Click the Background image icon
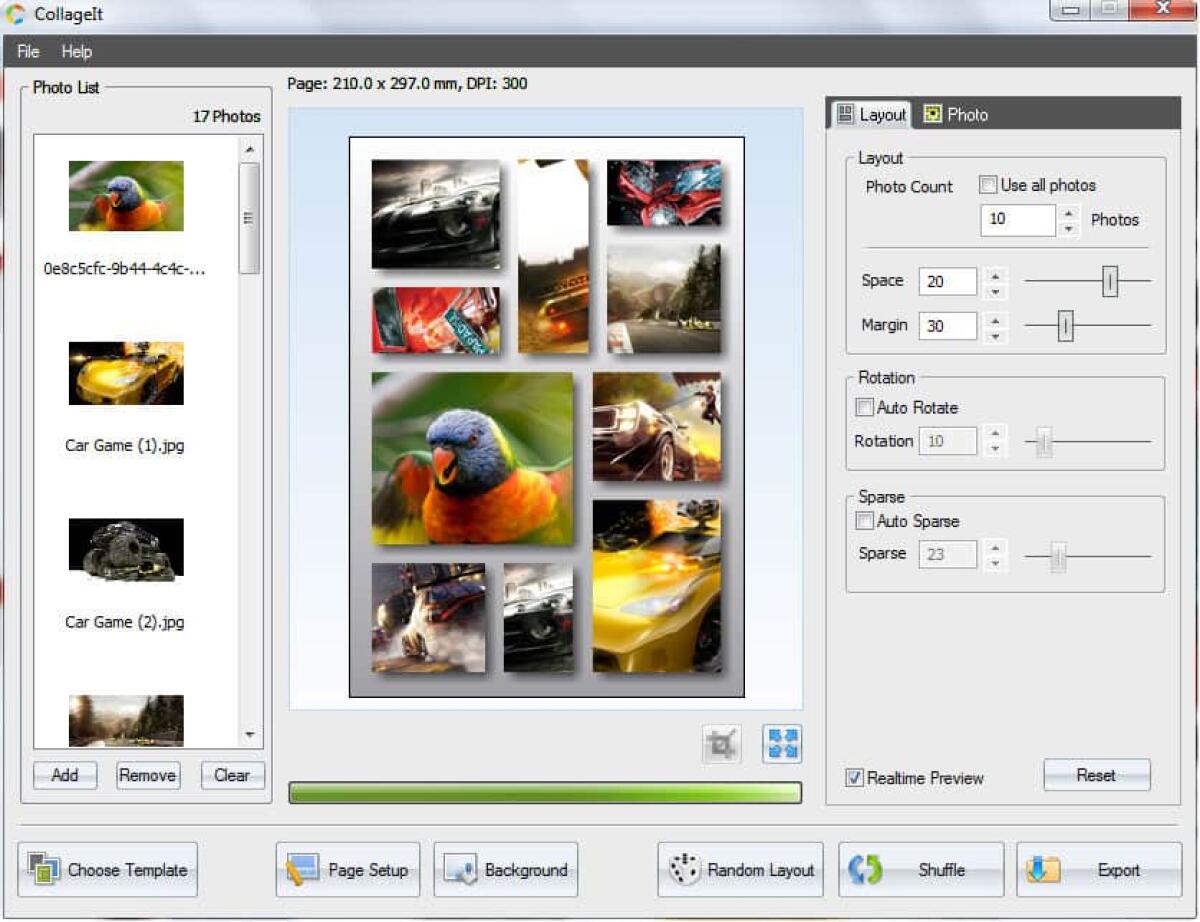Image resolution: width=1200 pixels, height=922 pixels. (x=458, y=869)
